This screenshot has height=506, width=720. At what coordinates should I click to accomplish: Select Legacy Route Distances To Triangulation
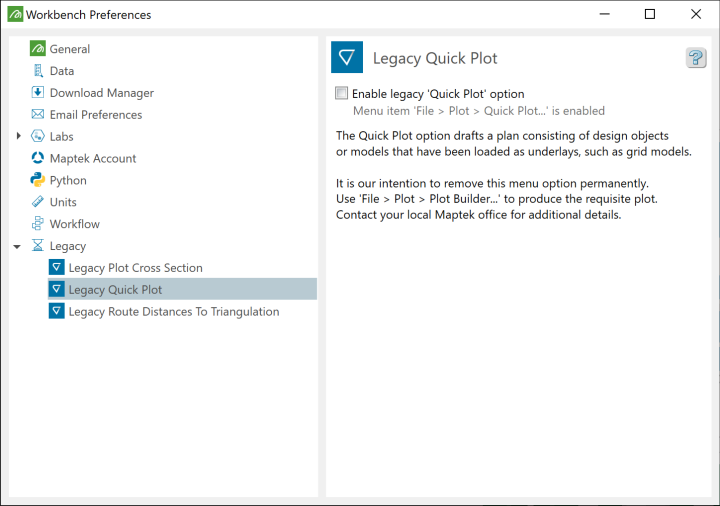173,312
